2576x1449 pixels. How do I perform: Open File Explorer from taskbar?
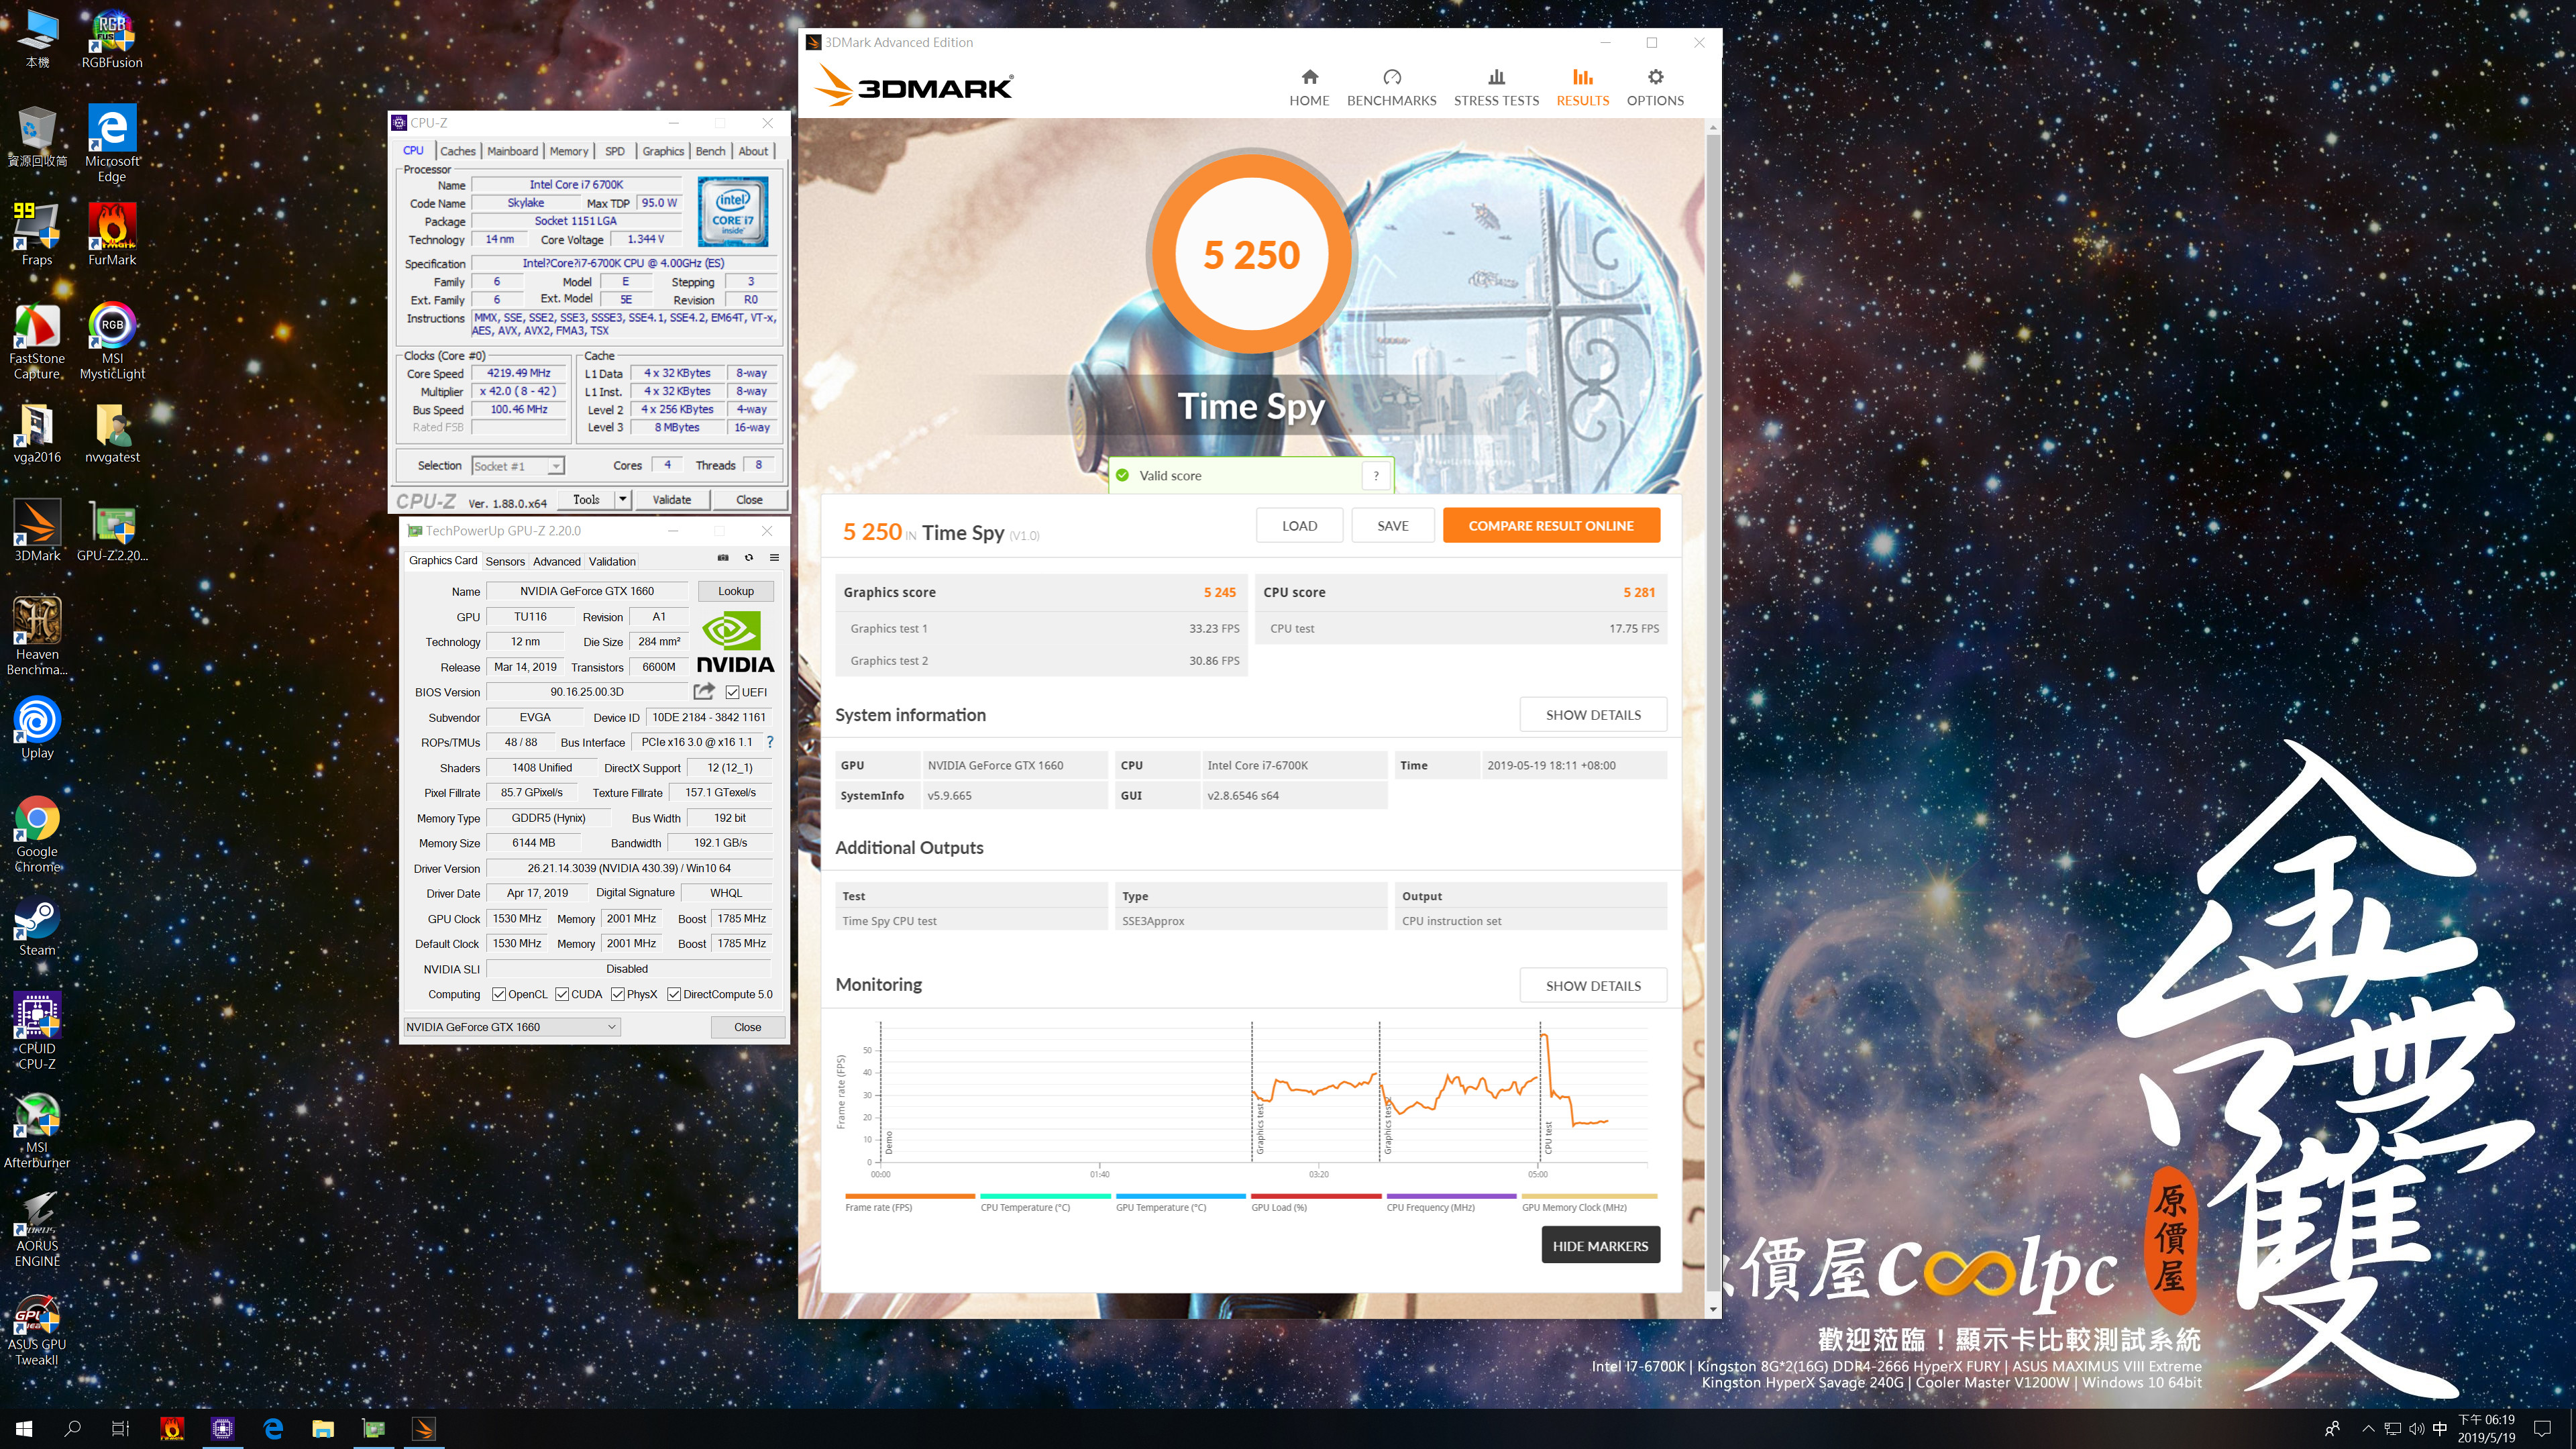tap(323, 1429)
